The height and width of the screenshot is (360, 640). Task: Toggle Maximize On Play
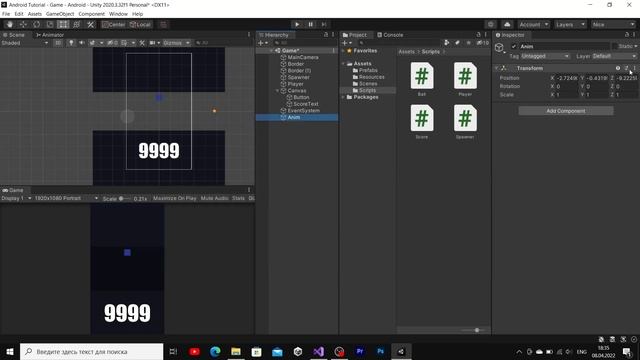click(175, 198)
